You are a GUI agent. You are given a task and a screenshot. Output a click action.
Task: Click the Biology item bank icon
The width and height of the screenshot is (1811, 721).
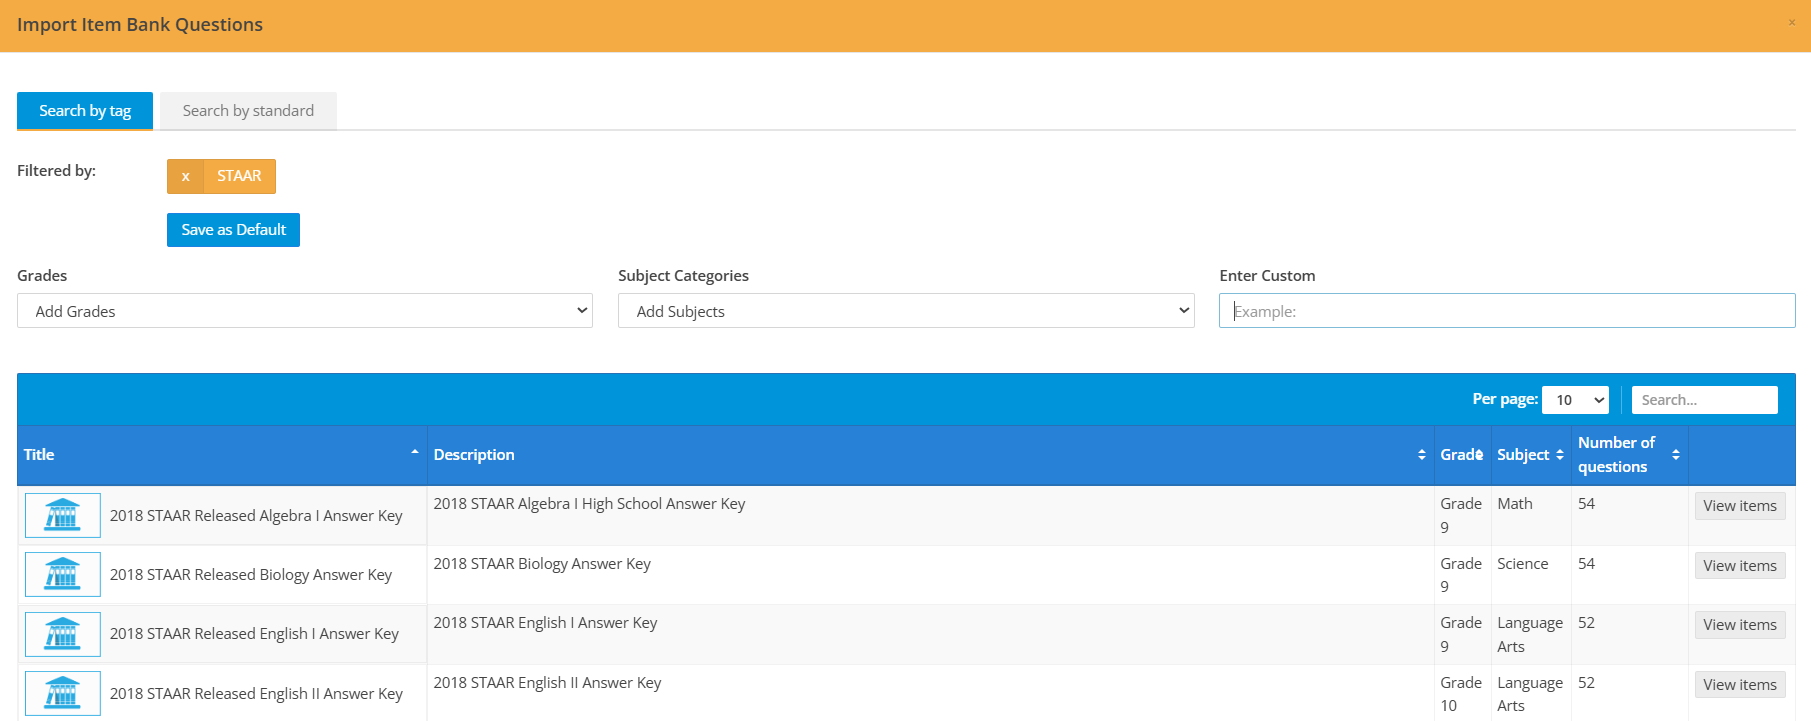click(x=62, y=574)
